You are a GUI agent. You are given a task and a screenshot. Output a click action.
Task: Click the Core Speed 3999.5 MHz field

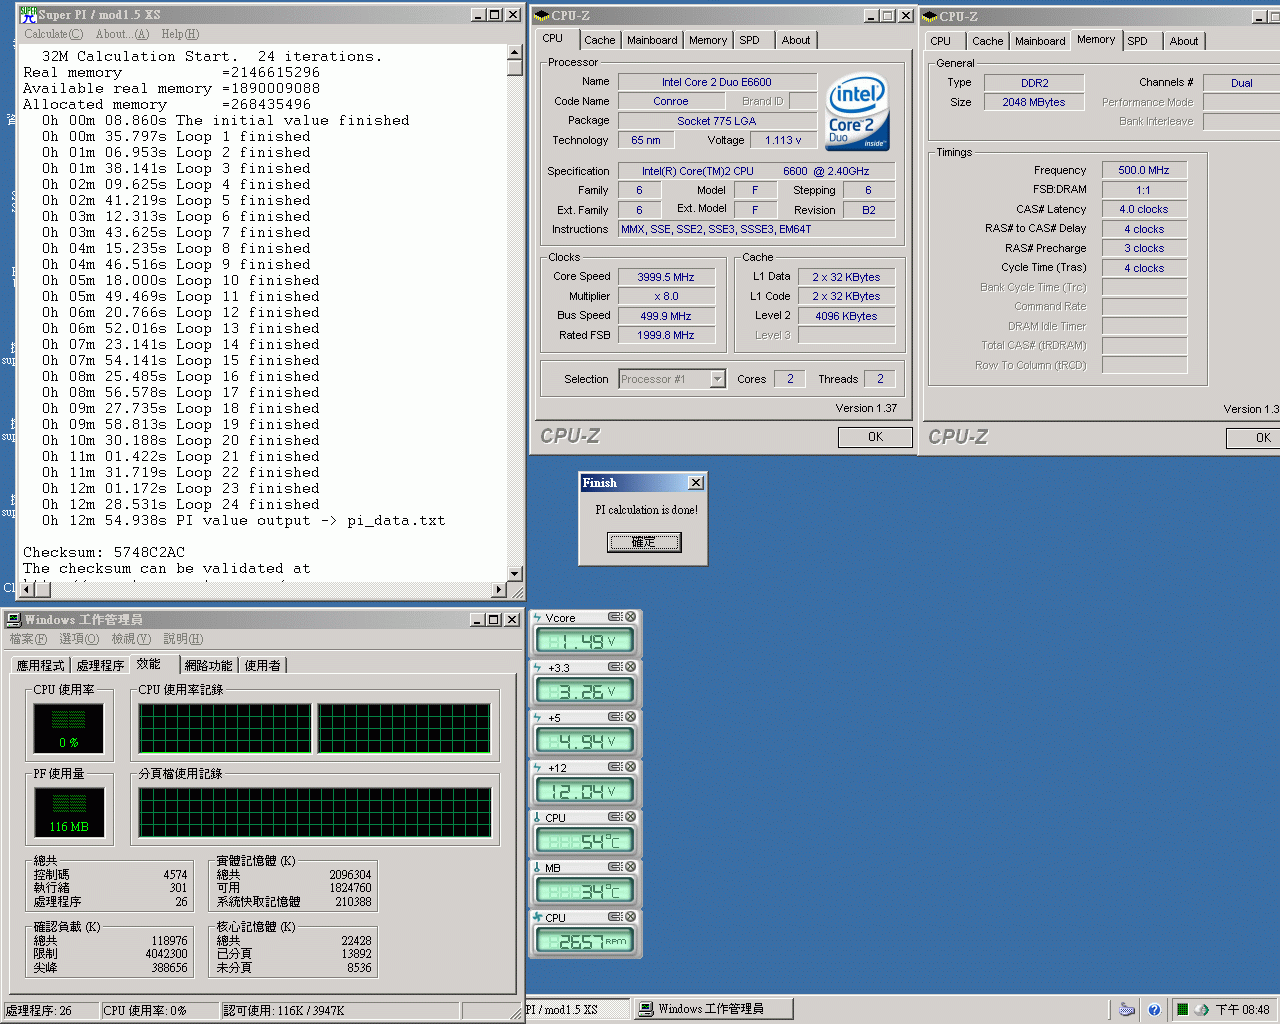point(666,277)
